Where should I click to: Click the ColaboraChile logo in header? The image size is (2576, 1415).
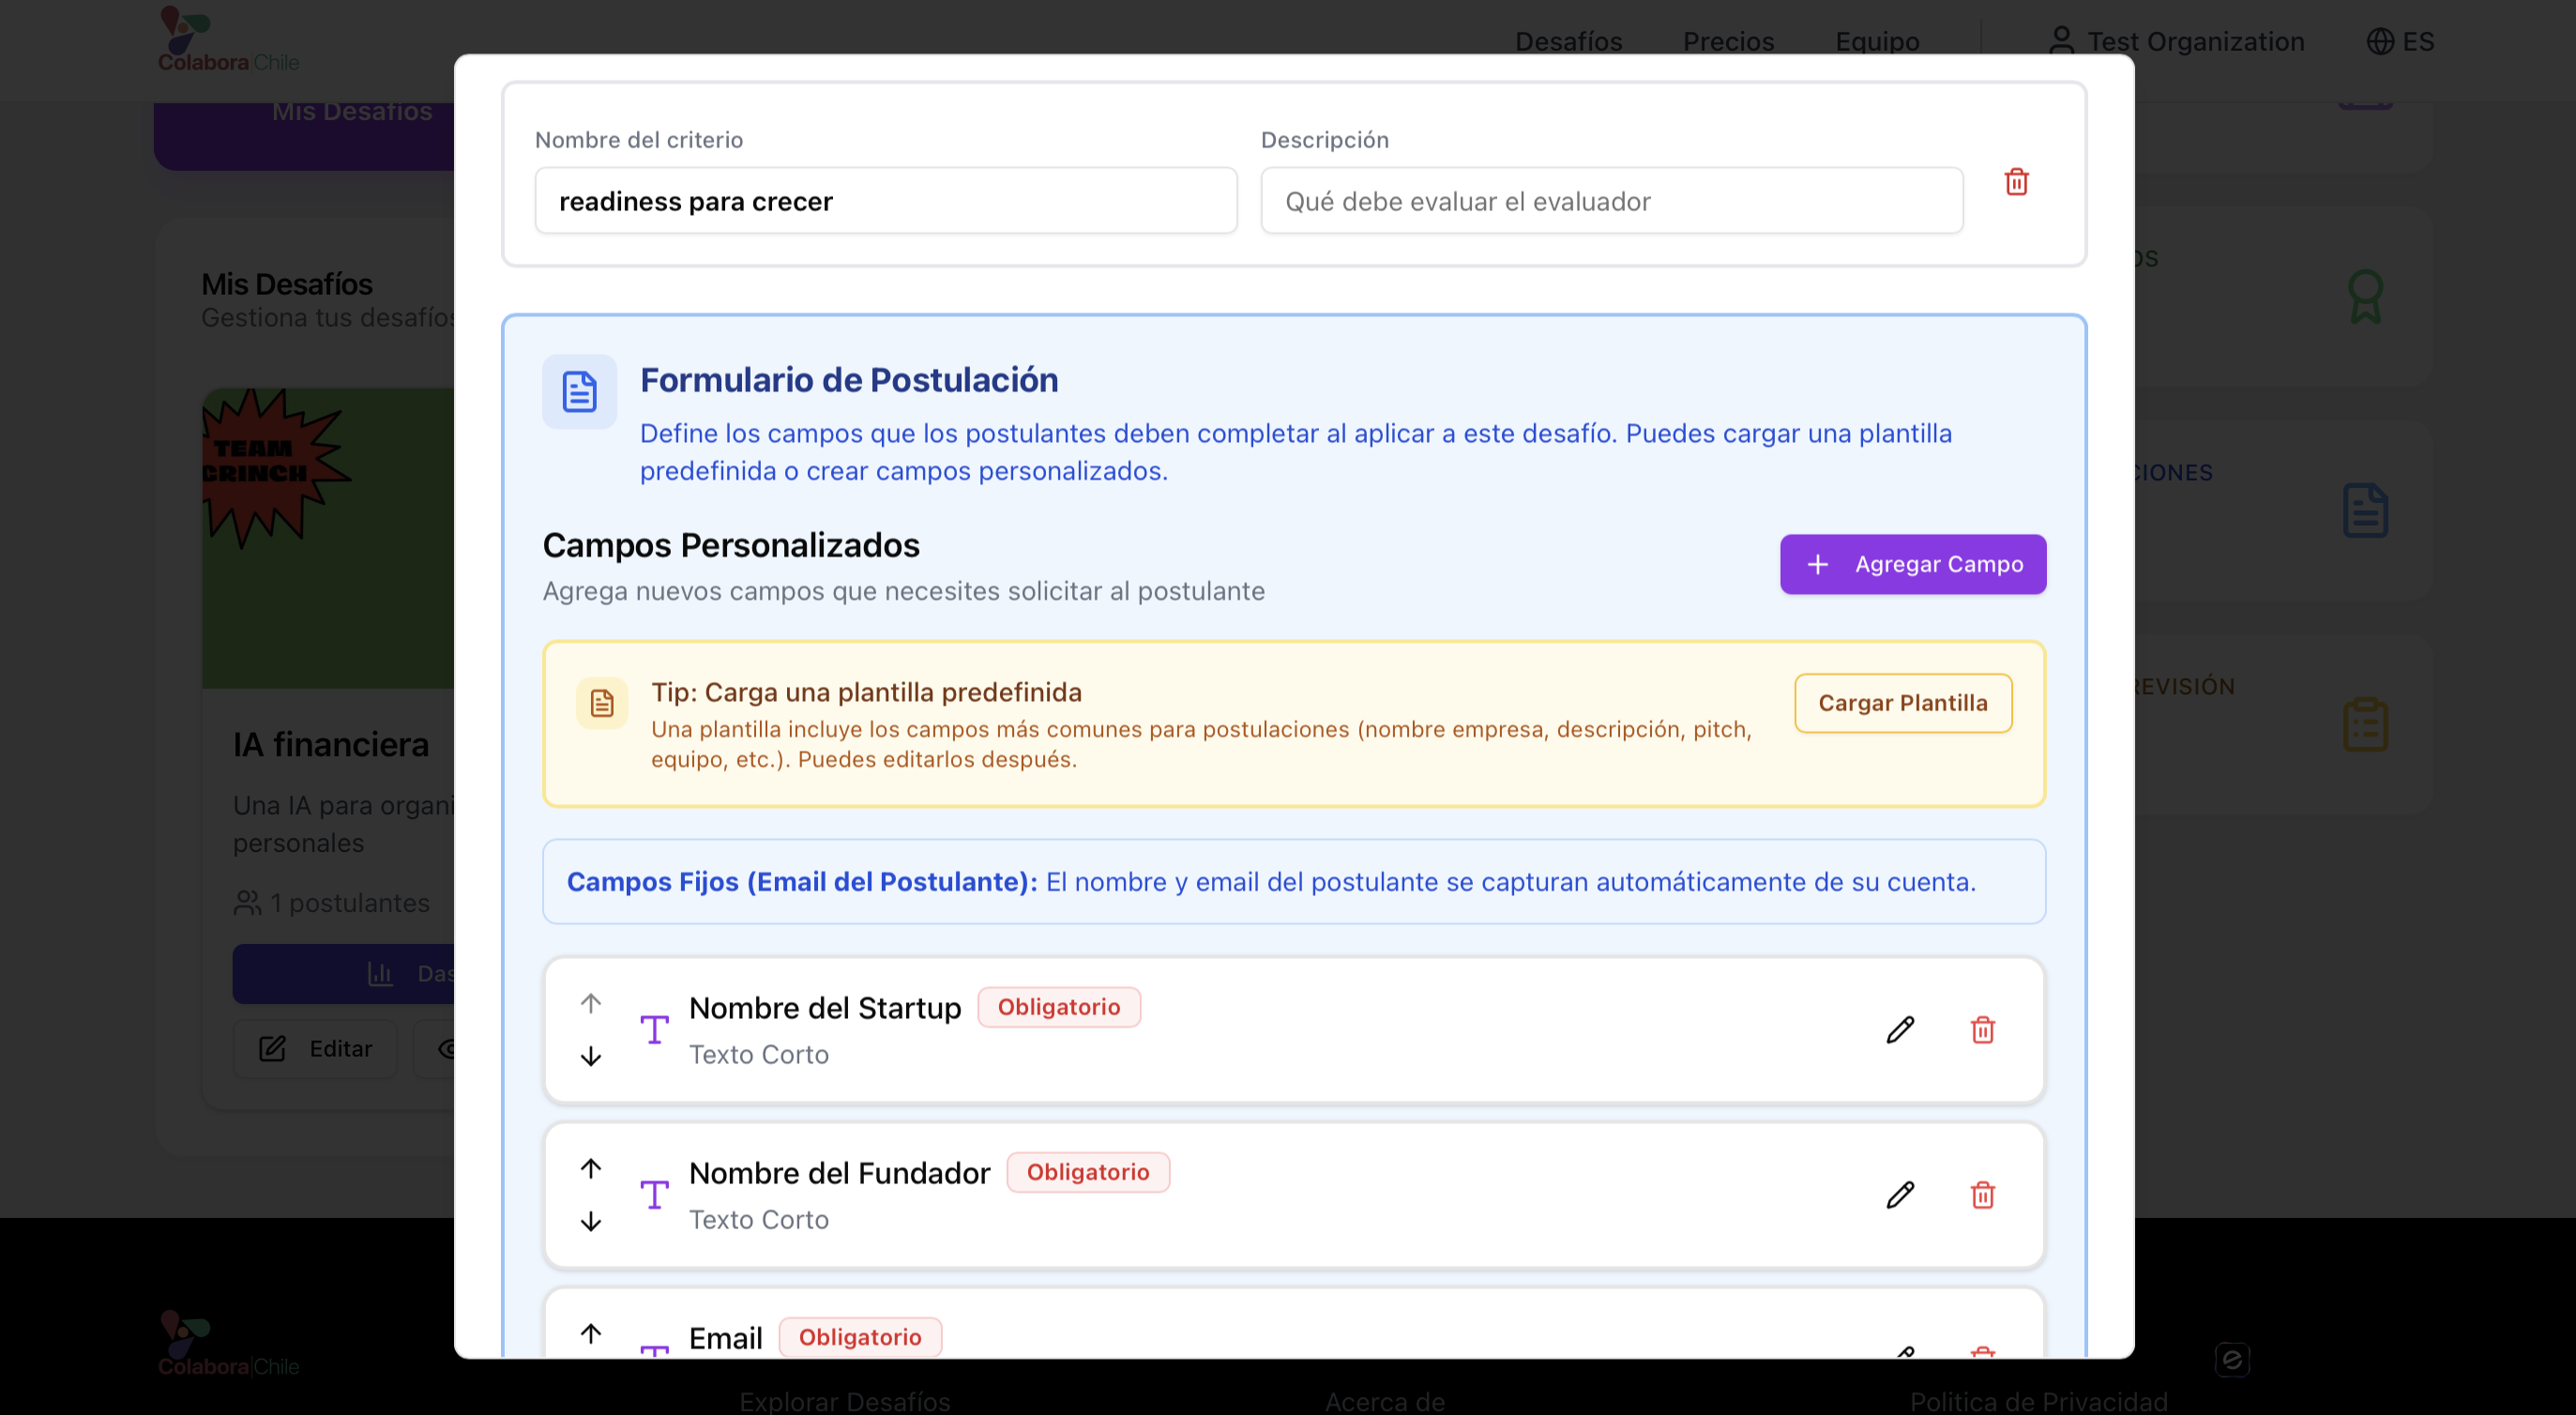click(228, 40)
